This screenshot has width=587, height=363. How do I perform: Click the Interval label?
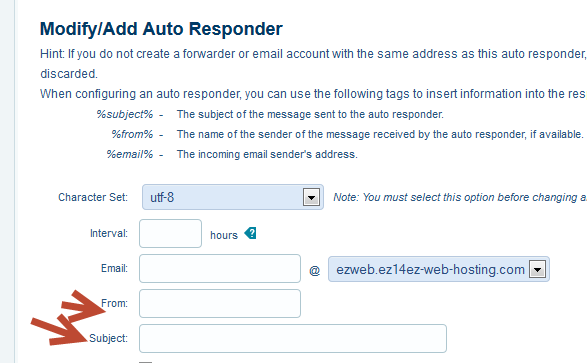click(x=109, y=234)
